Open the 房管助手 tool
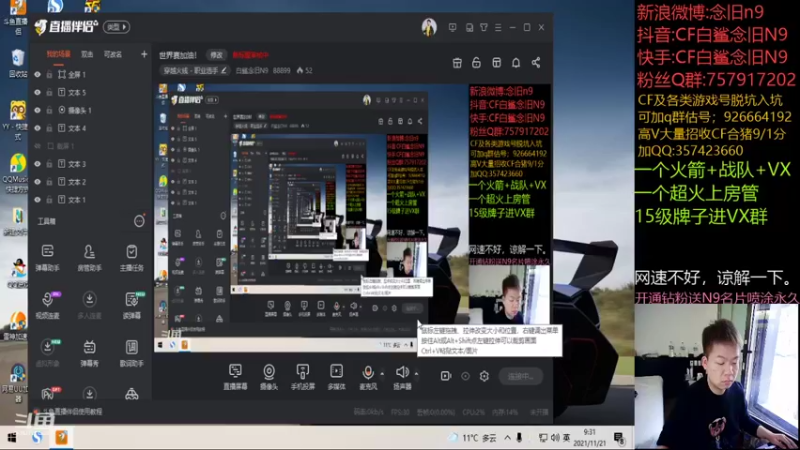Screen dimensions: 800x450 click(x=89, y=257)
